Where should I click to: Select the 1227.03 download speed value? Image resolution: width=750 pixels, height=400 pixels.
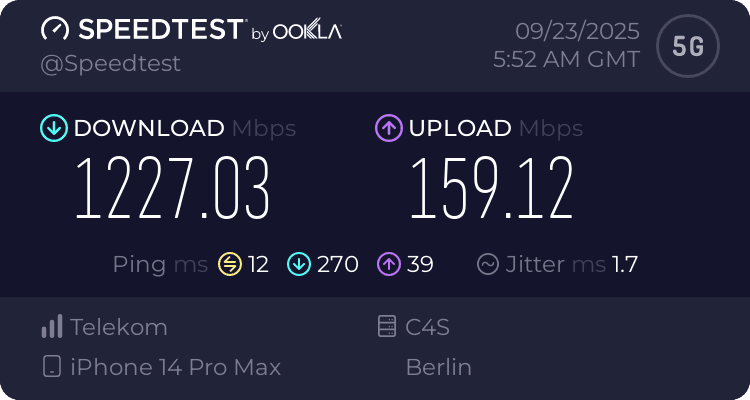[173, 190]
